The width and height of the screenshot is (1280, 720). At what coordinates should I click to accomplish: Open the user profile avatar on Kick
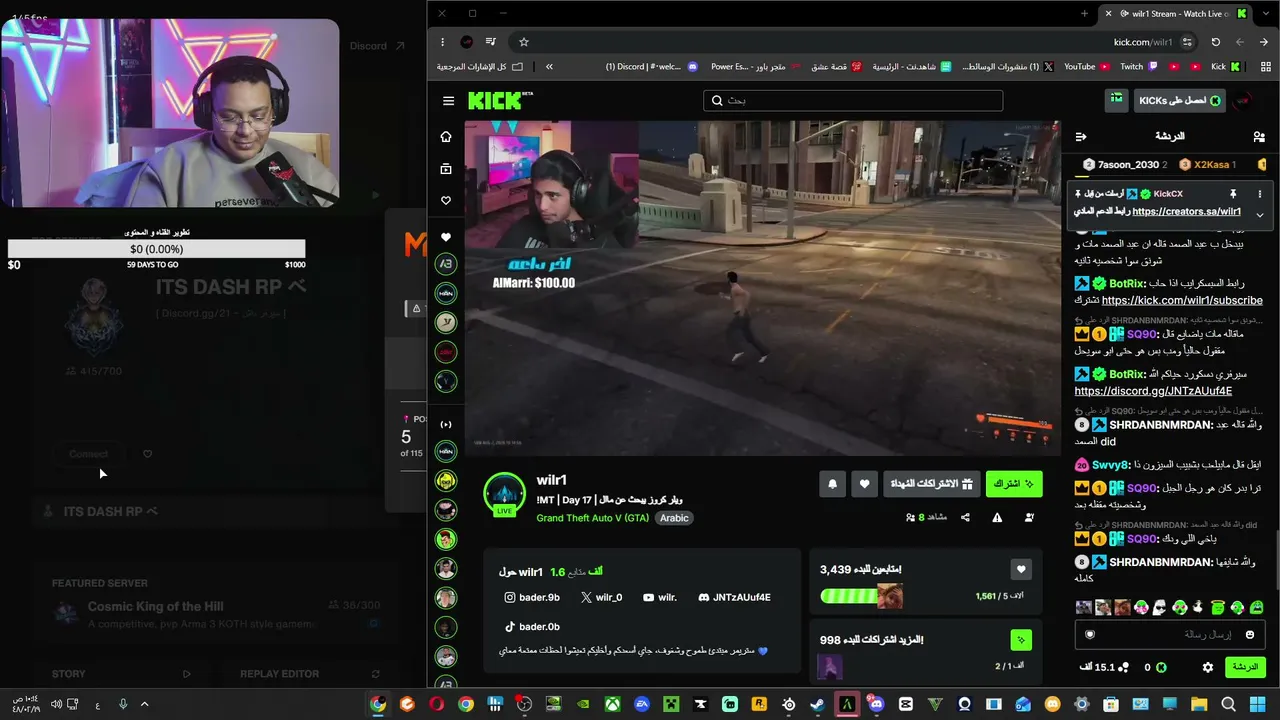[x=1243, y=100]
